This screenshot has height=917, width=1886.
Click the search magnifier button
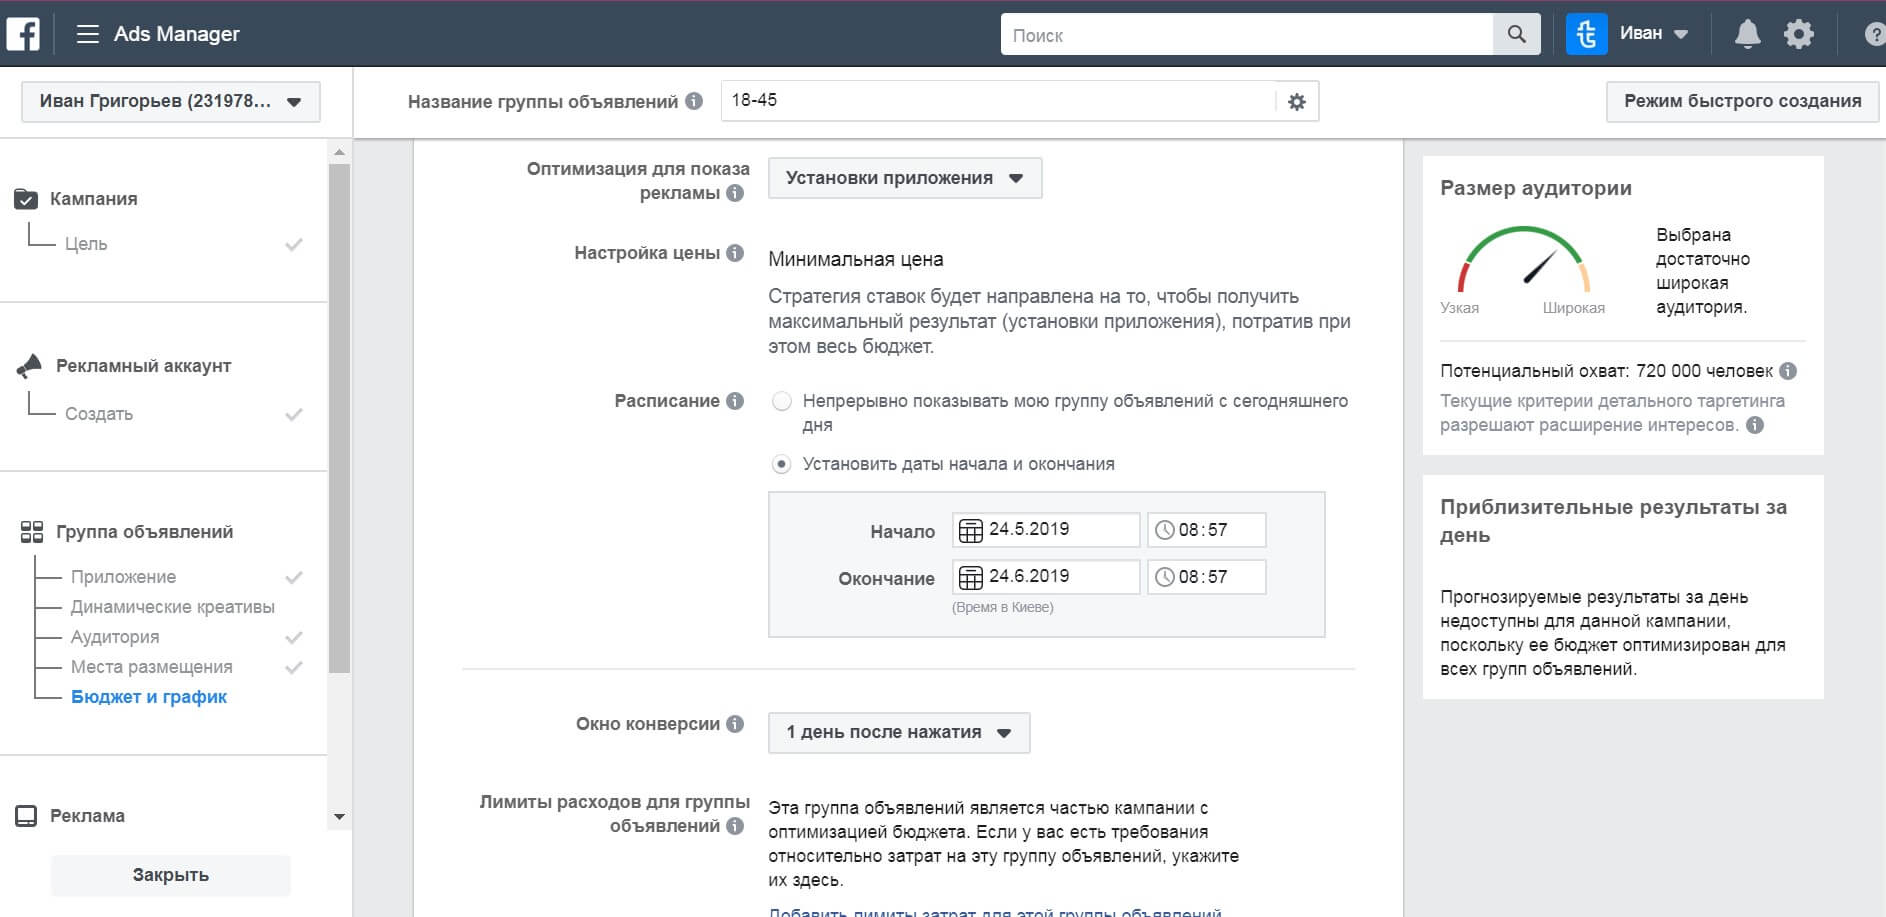pos(1517,34)
